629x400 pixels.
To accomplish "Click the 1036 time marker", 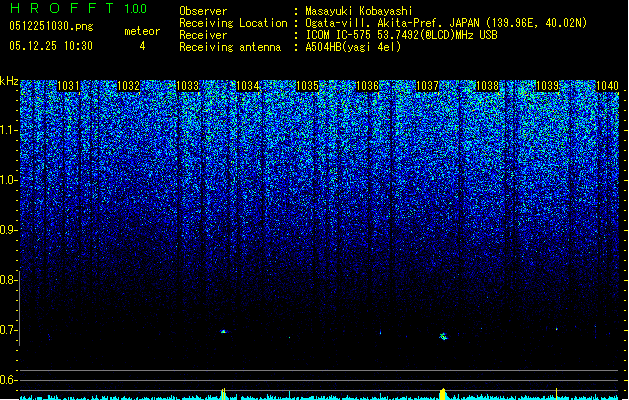I will pyautogui.click(x=367, y=86).
